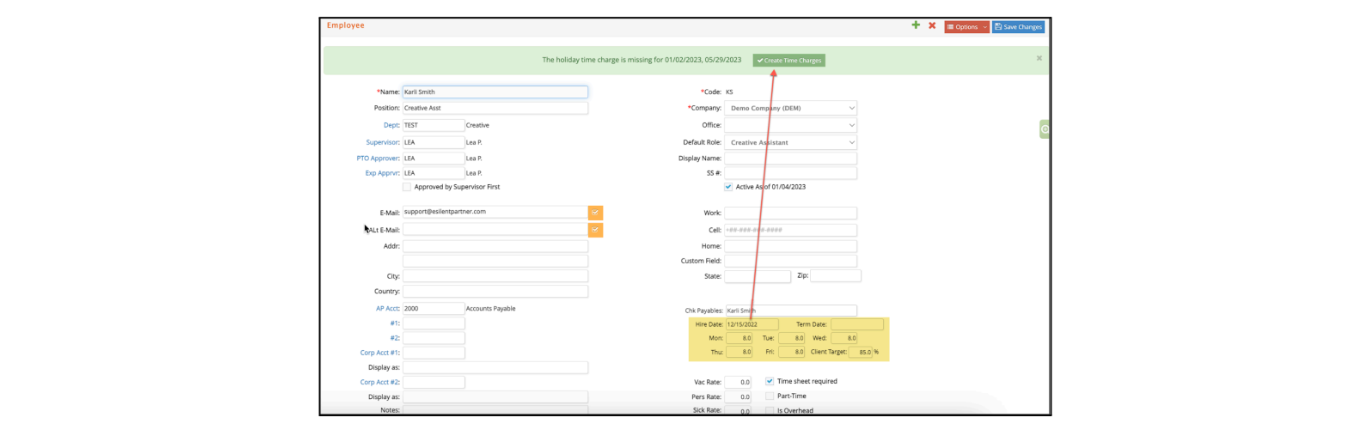Click the SS # input field
1367x437 pixels.
(791, 173)
